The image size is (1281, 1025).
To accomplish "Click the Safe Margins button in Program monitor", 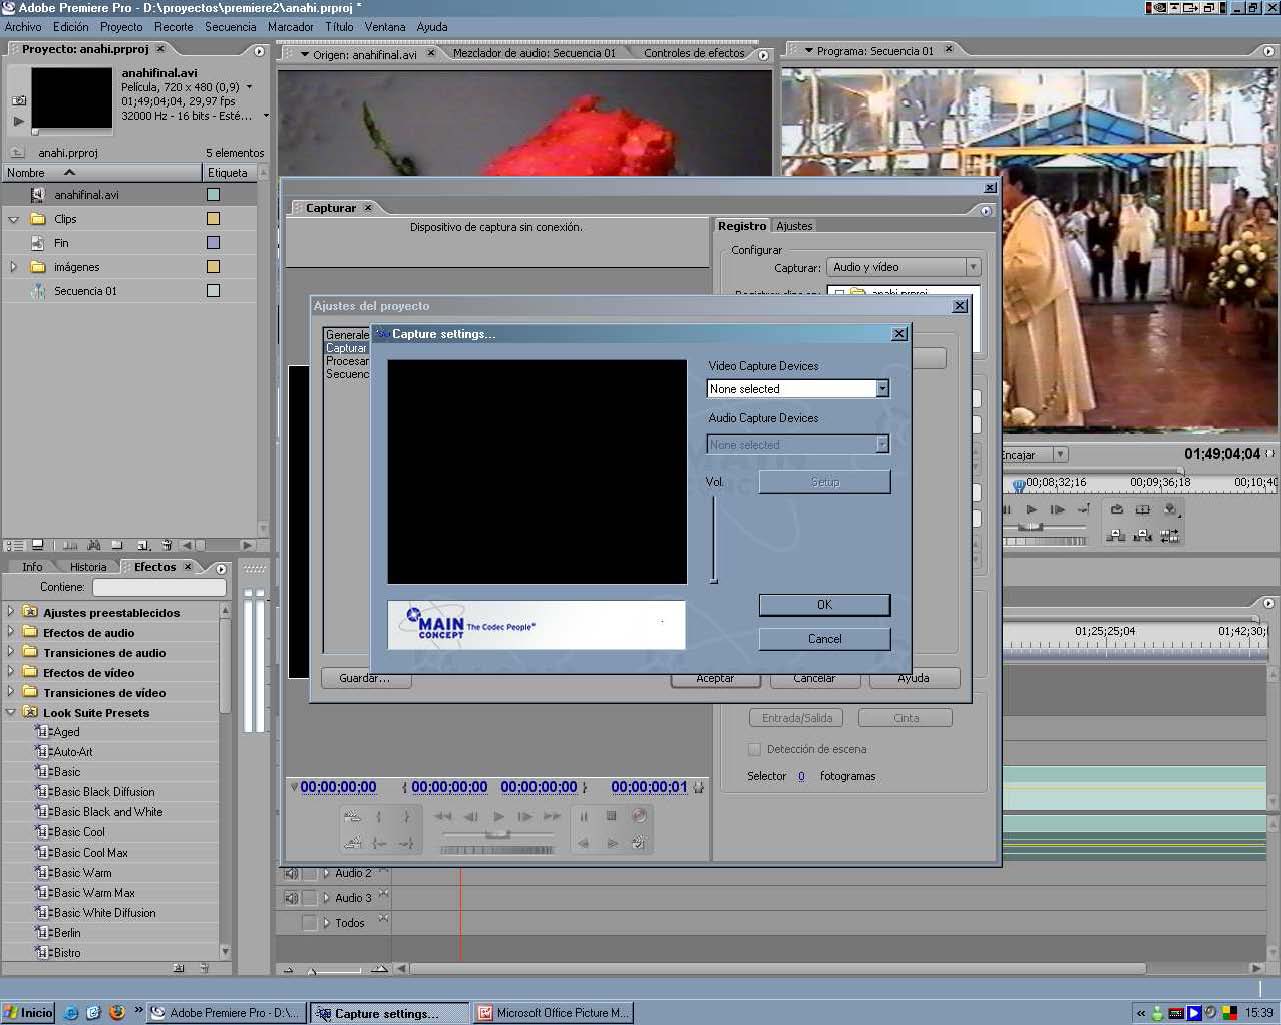I will [x=1143, y=510].
